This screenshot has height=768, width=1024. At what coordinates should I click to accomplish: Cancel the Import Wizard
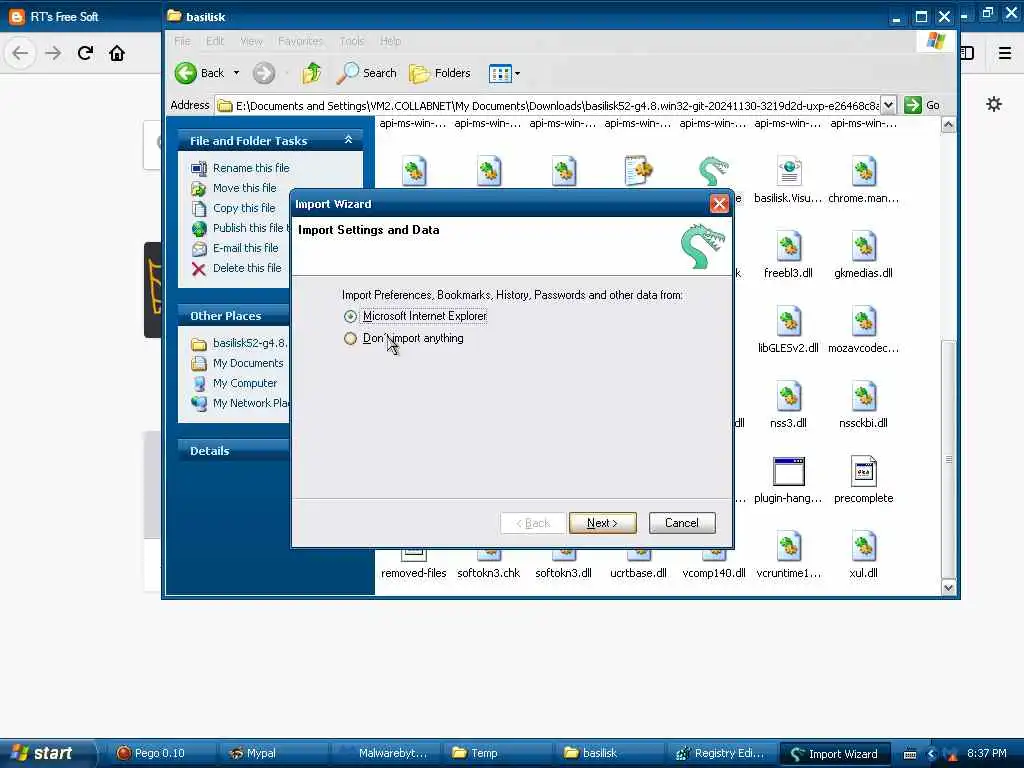(x=682, y=523)
